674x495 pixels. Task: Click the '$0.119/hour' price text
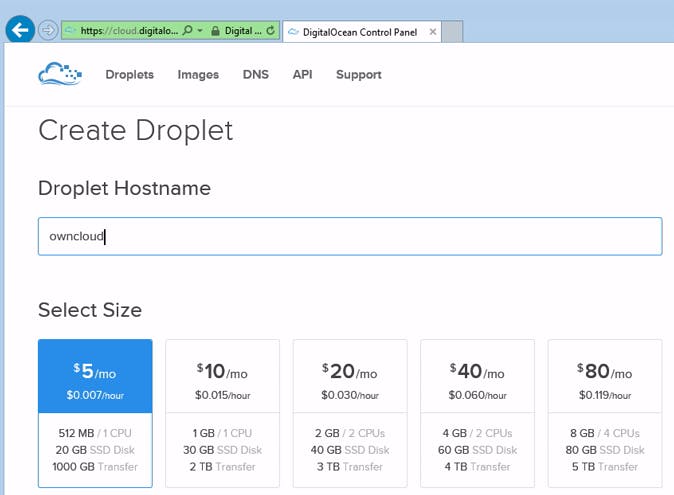coord(605,395)
